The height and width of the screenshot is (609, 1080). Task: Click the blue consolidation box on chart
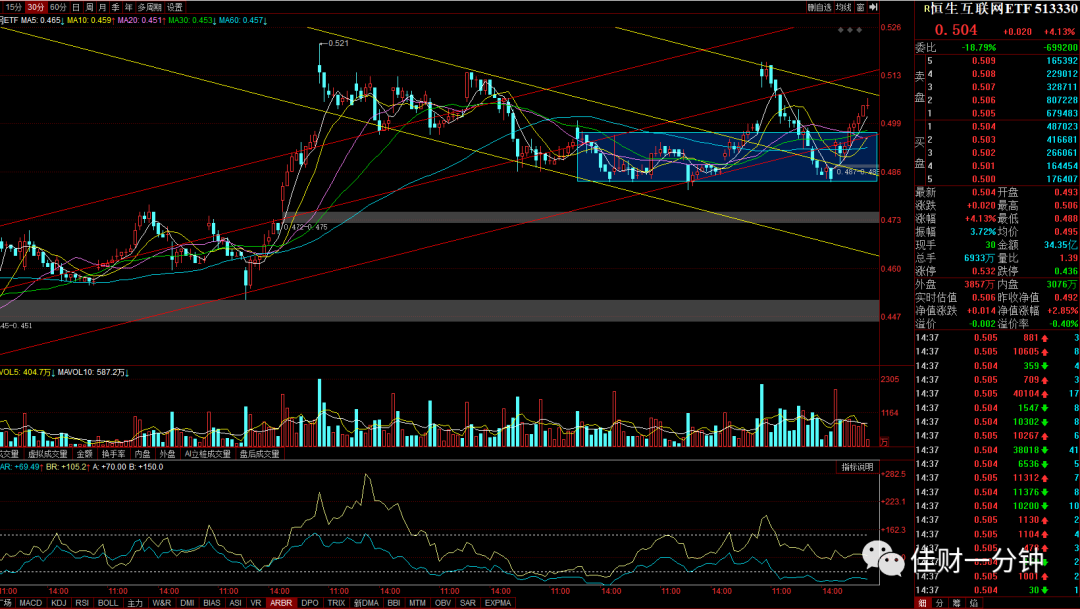(727, 156)
